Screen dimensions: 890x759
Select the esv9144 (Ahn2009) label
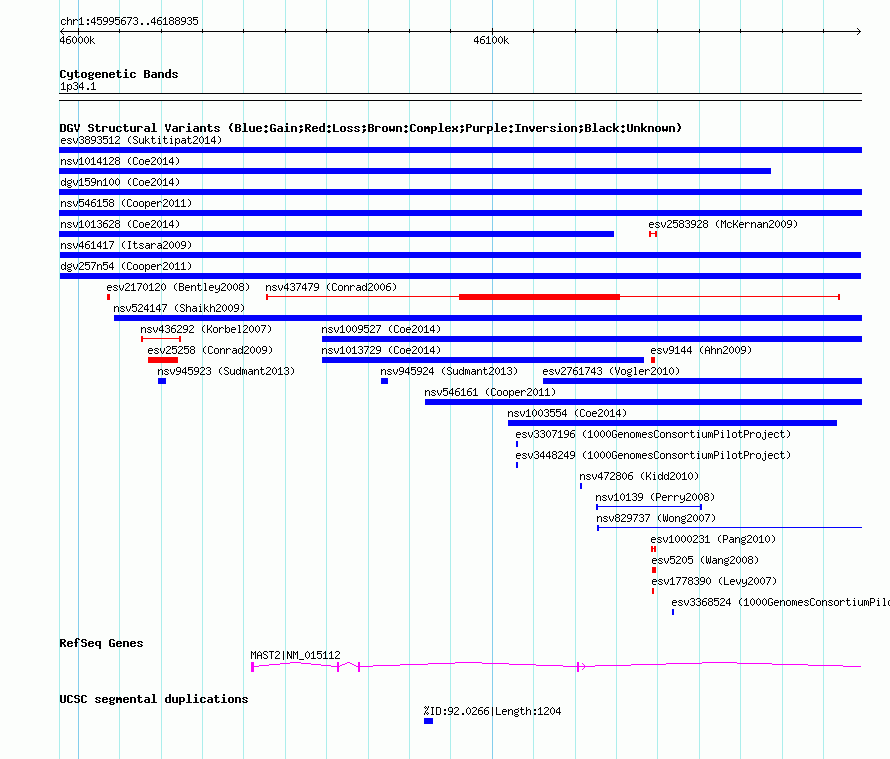tap(701, 350)
